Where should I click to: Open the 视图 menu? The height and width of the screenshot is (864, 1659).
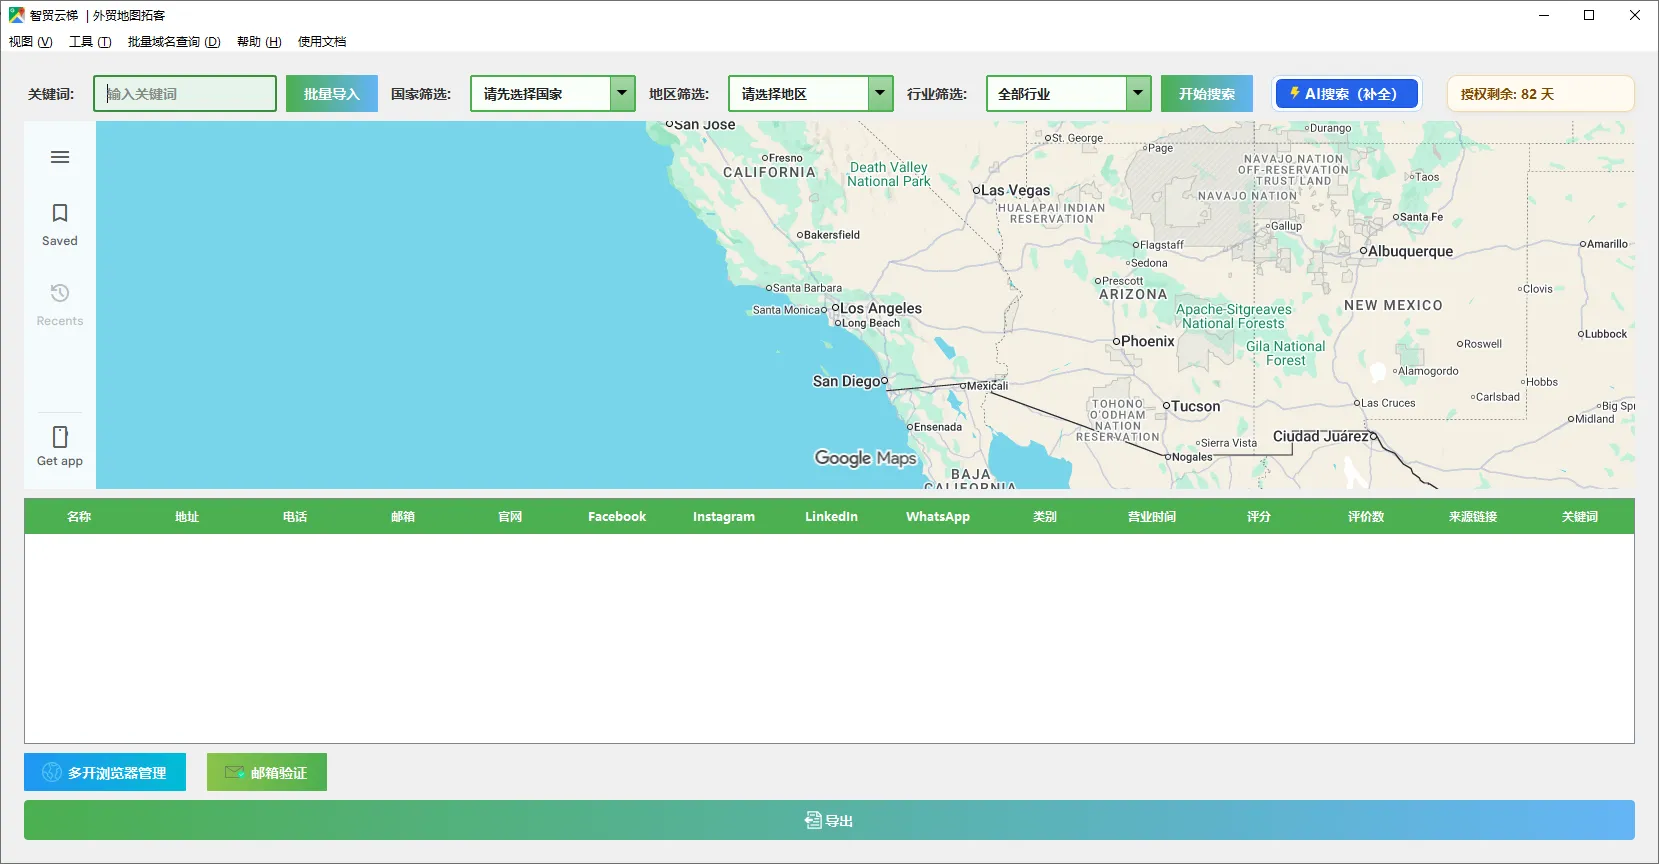click(x=31, y=41)
